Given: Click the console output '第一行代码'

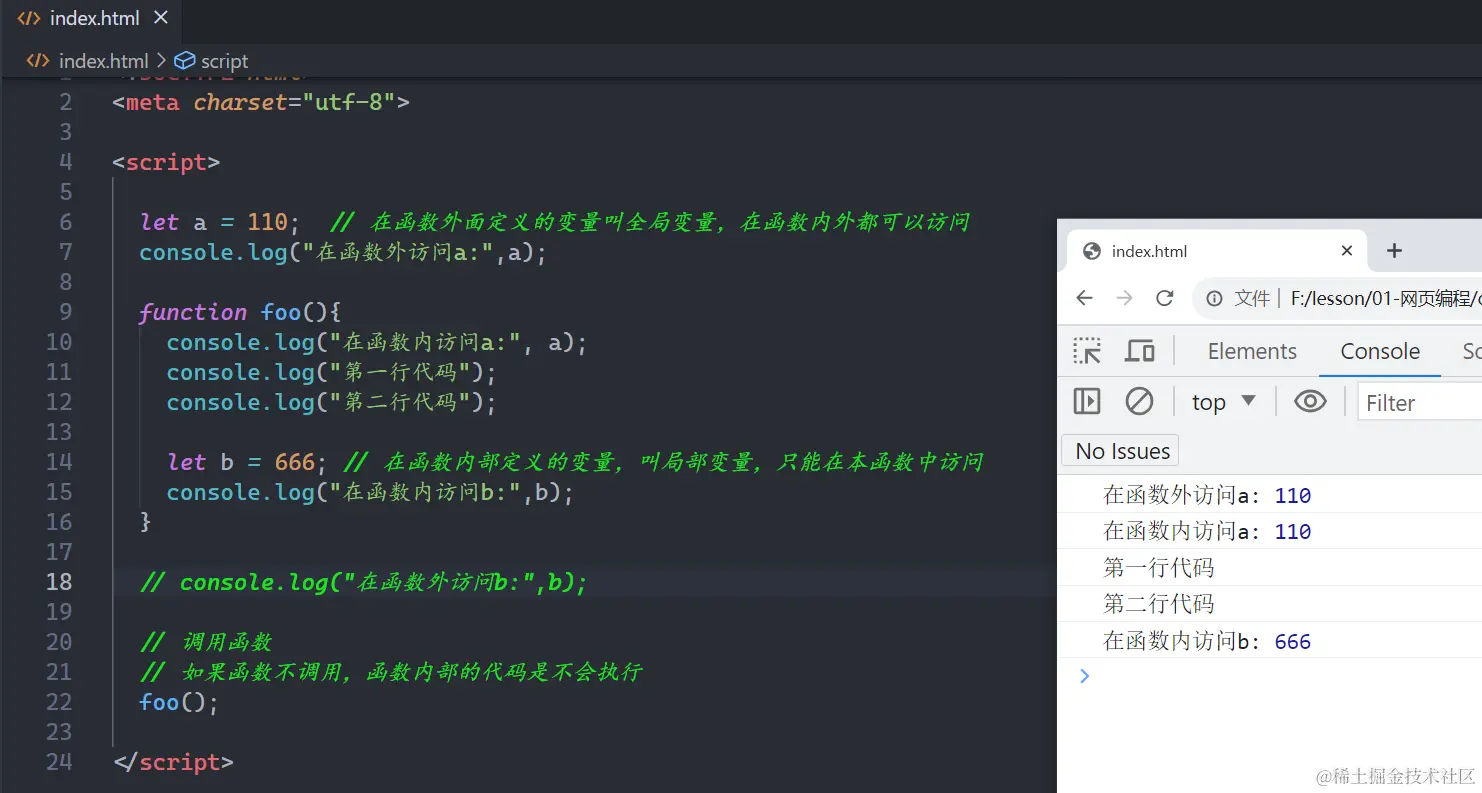Looking at the screenshot, I should [1158, 568].
